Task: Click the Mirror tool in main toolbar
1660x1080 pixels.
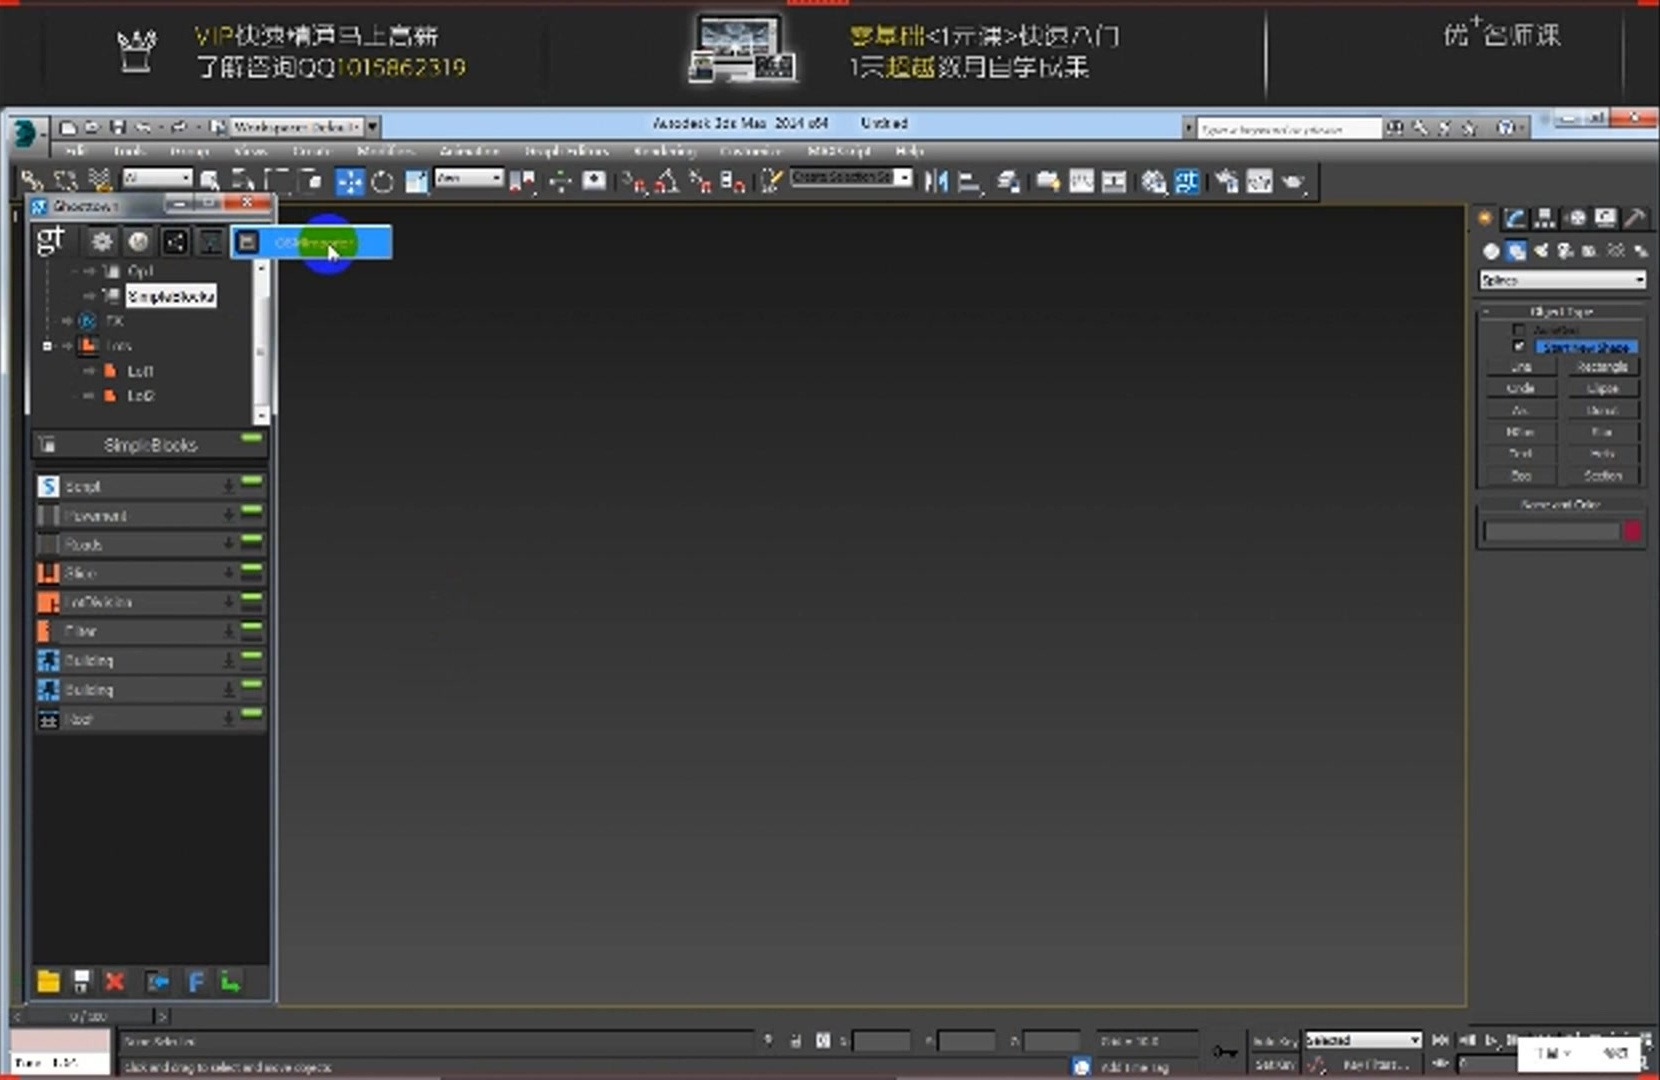Action: [936, 181]
